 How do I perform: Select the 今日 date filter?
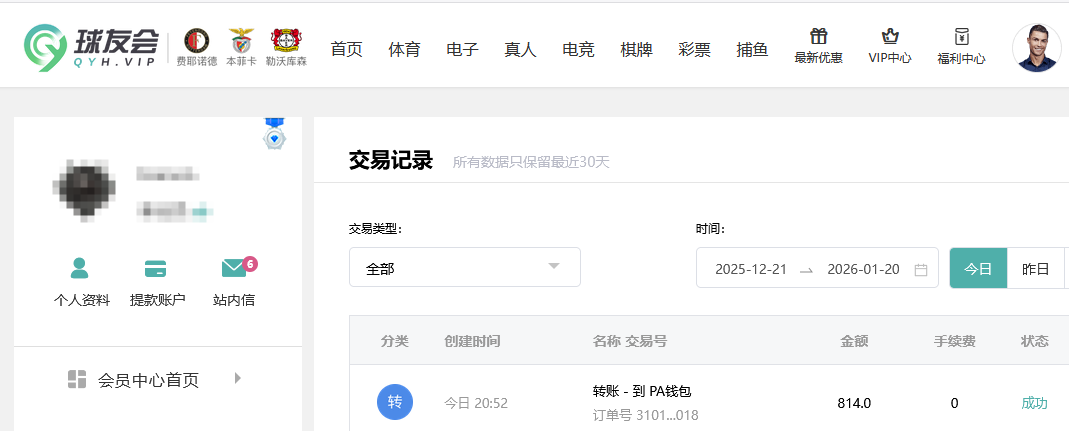click(x=978, y=268)
